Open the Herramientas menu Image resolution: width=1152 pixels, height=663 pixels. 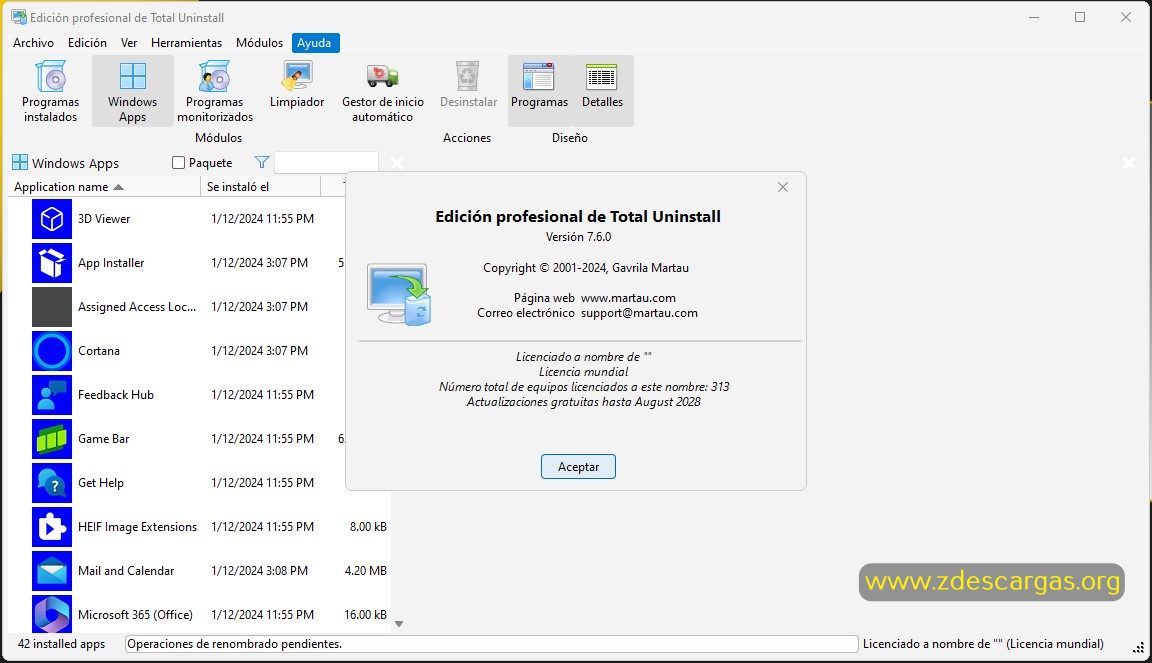tap(187, 43)
